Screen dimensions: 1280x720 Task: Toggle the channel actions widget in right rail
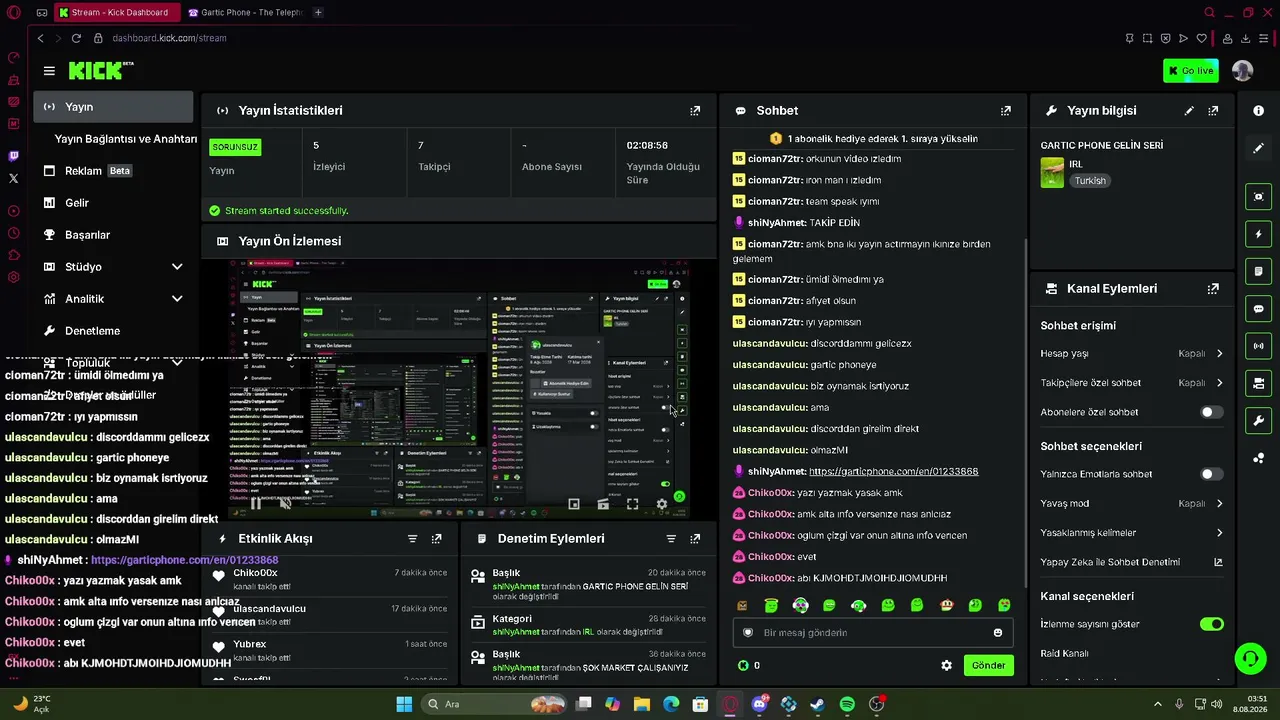(x=1259, y=383)
